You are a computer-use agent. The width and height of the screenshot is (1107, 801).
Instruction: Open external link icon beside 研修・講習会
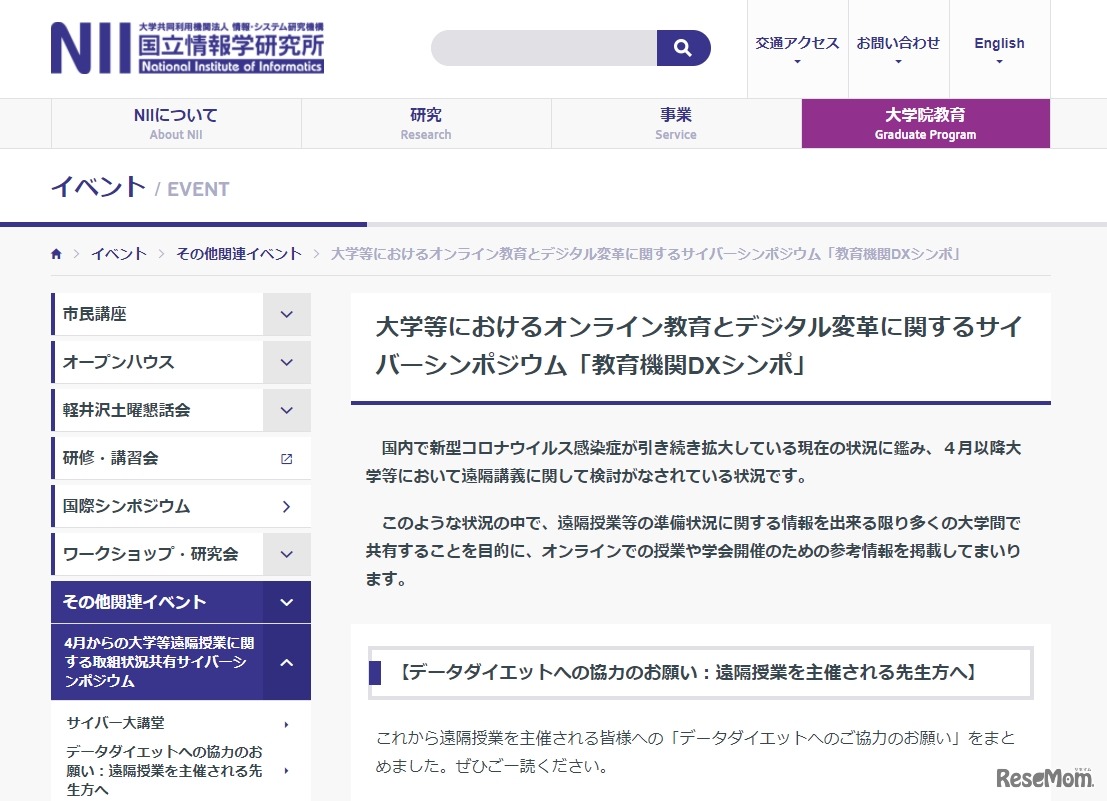tap(286, 458)
